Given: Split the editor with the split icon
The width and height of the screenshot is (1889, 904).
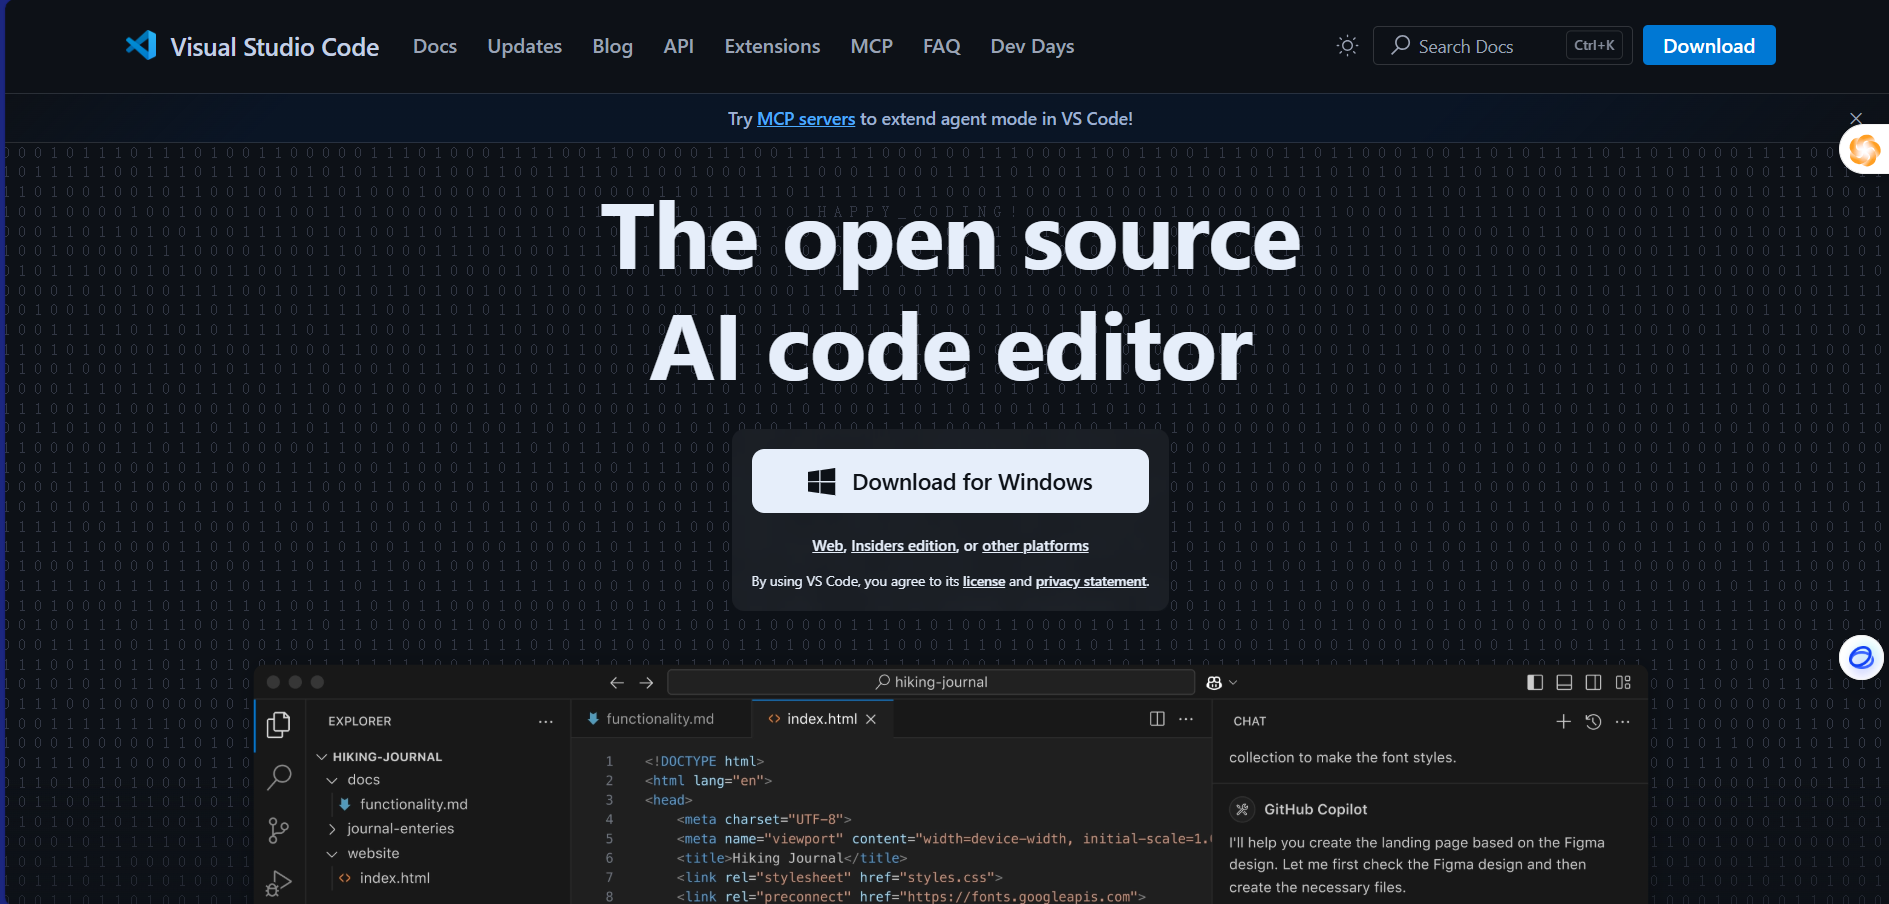Looking at the screenshot, I should click(1157, 719).
